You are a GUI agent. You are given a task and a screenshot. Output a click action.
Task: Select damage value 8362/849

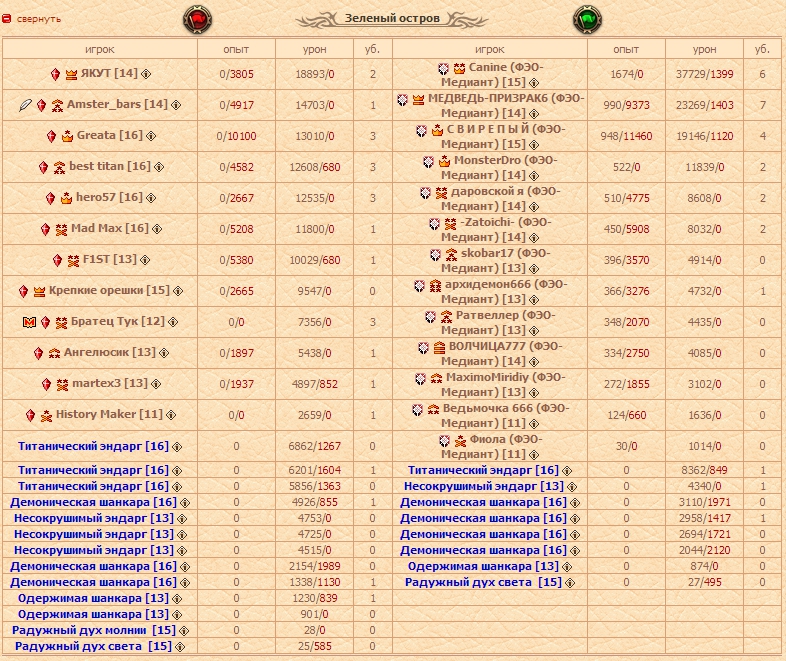pyautogui.click(x=704, y=470)
